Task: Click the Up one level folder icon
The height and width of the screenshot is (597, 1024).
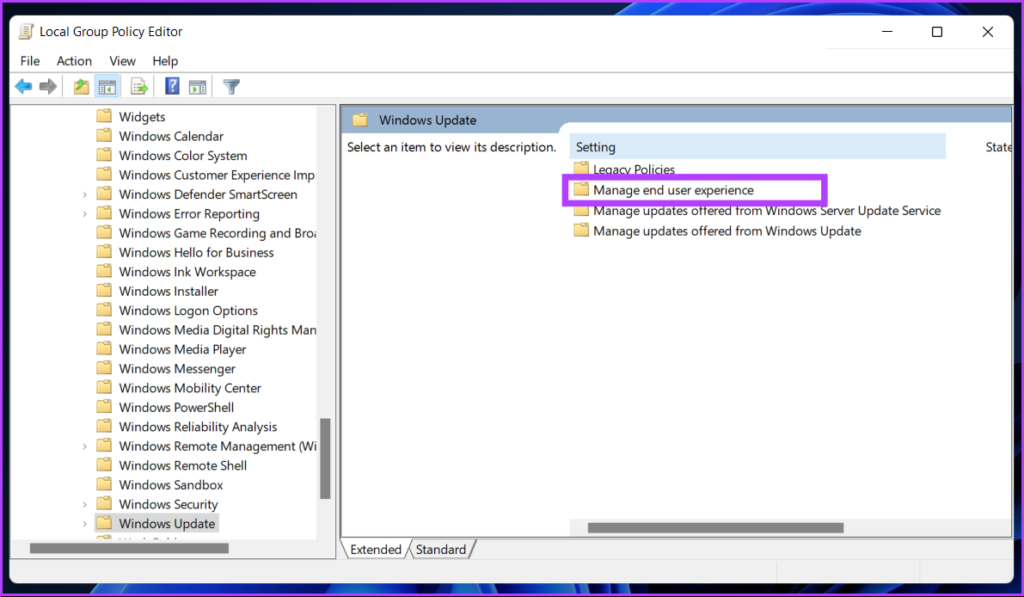Action: [82, 87]
